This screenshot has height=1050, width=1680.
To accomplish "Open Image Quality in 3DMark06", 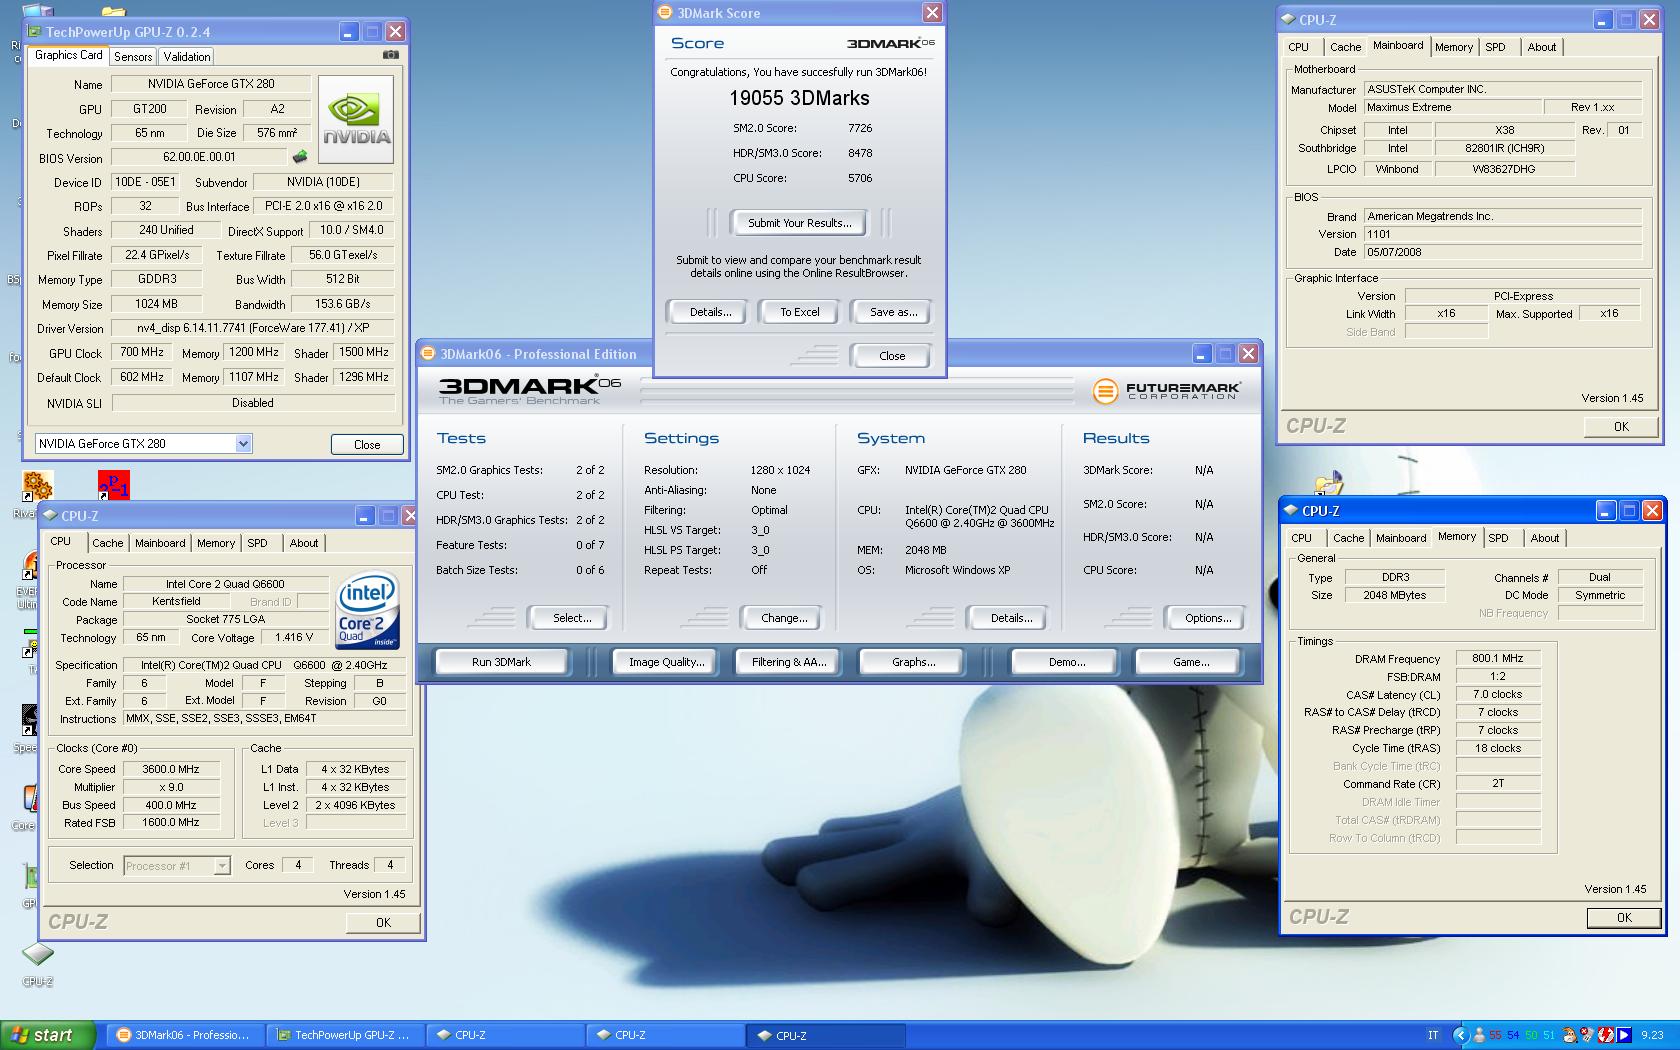I will click(666, 662).
